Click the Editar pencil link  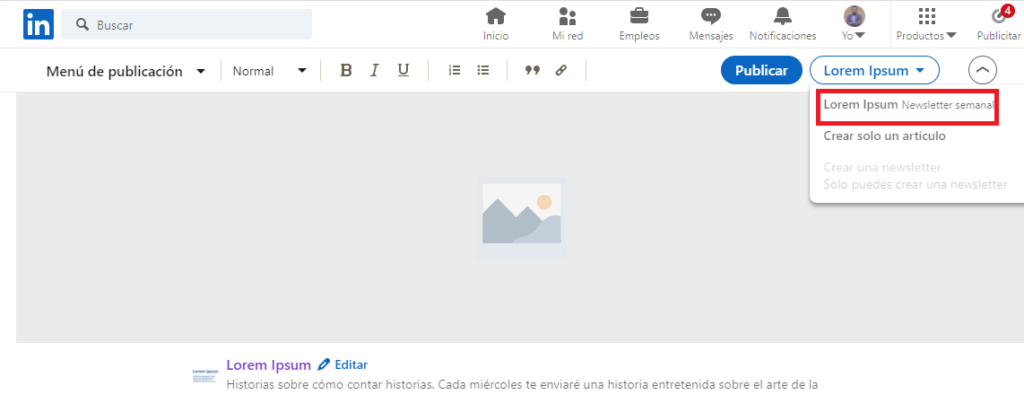[343, 364]
